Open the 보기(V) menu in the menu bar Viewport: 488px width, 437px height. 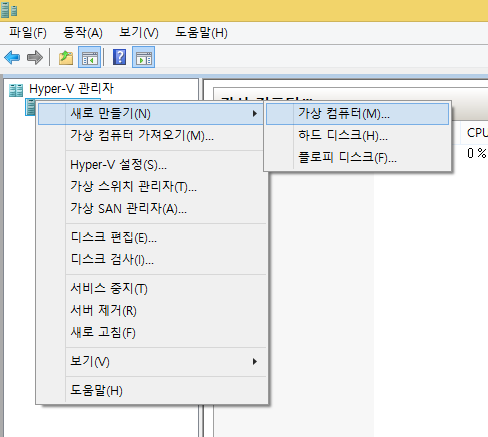pos(139,33)
